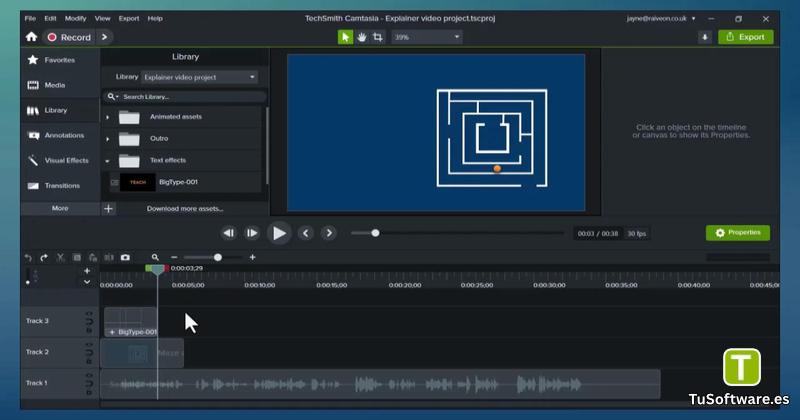Image resolution: width=800 pixels, height=420 pixels.
Task: Toggle the Track 1 lock
Action: pyautogui.click(x=89, y=392)
